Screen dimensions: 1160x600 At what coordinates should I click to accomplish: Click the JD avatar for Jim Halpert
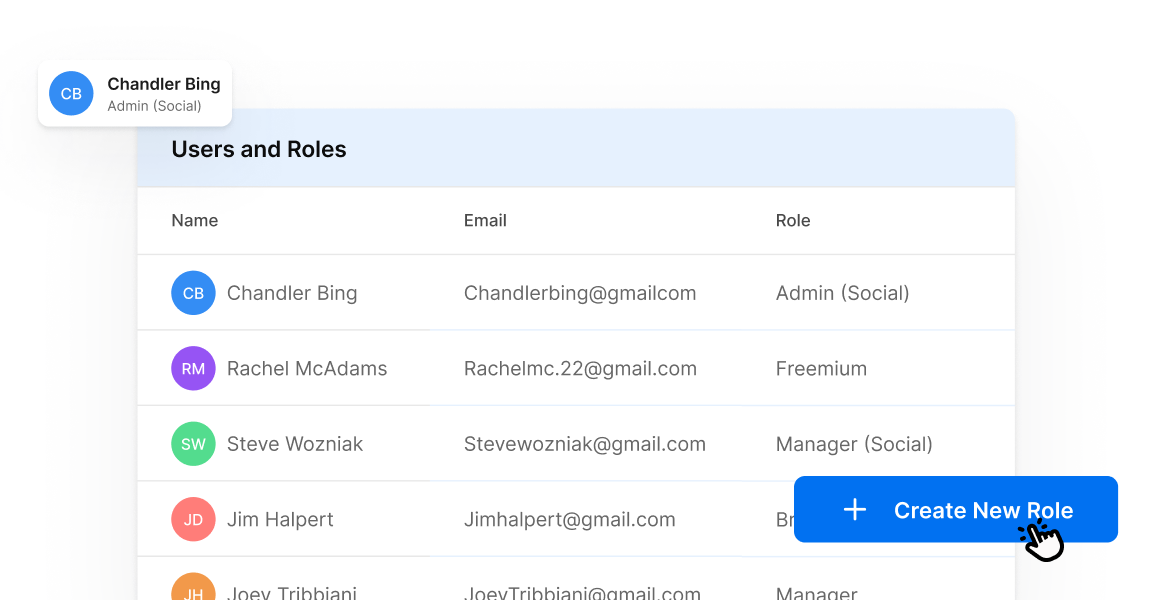(x=193, y=519)
